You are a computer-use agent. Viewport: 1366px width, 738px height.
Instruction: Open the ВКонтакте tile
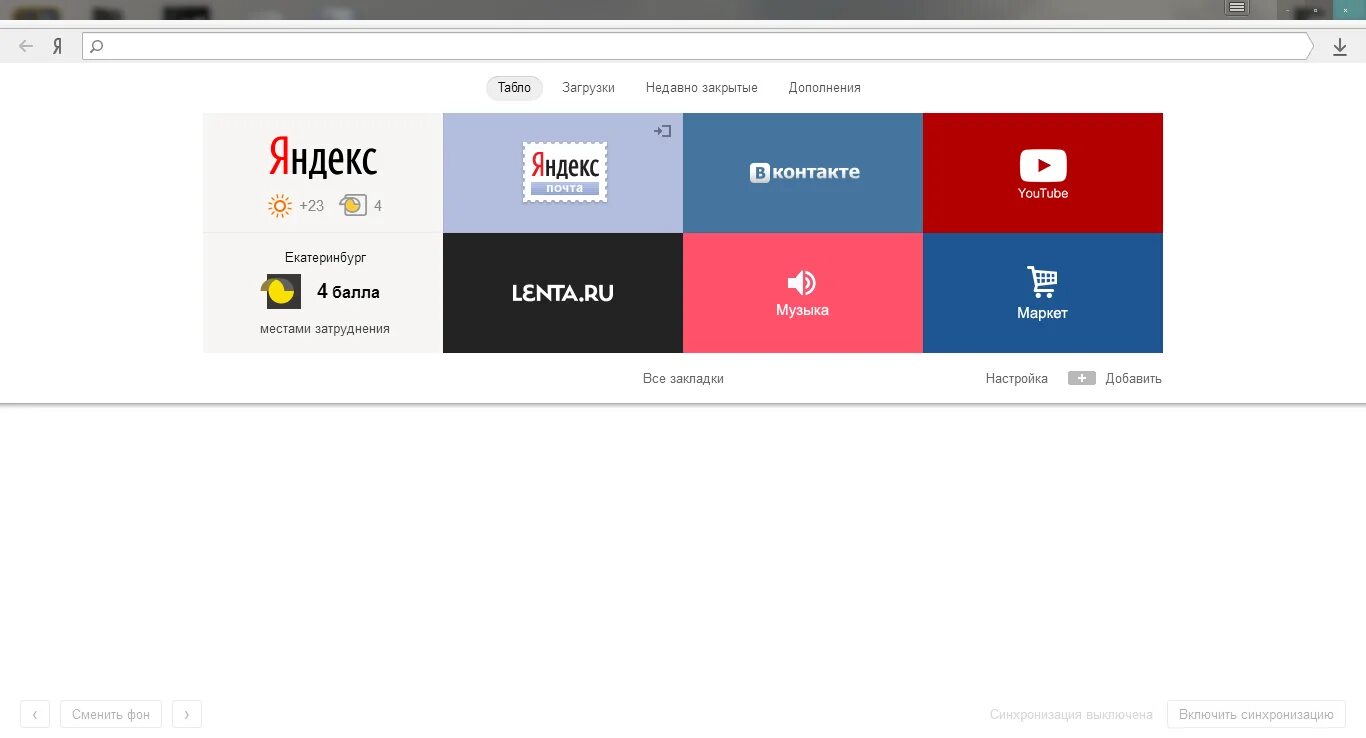(x=803, y=173)
